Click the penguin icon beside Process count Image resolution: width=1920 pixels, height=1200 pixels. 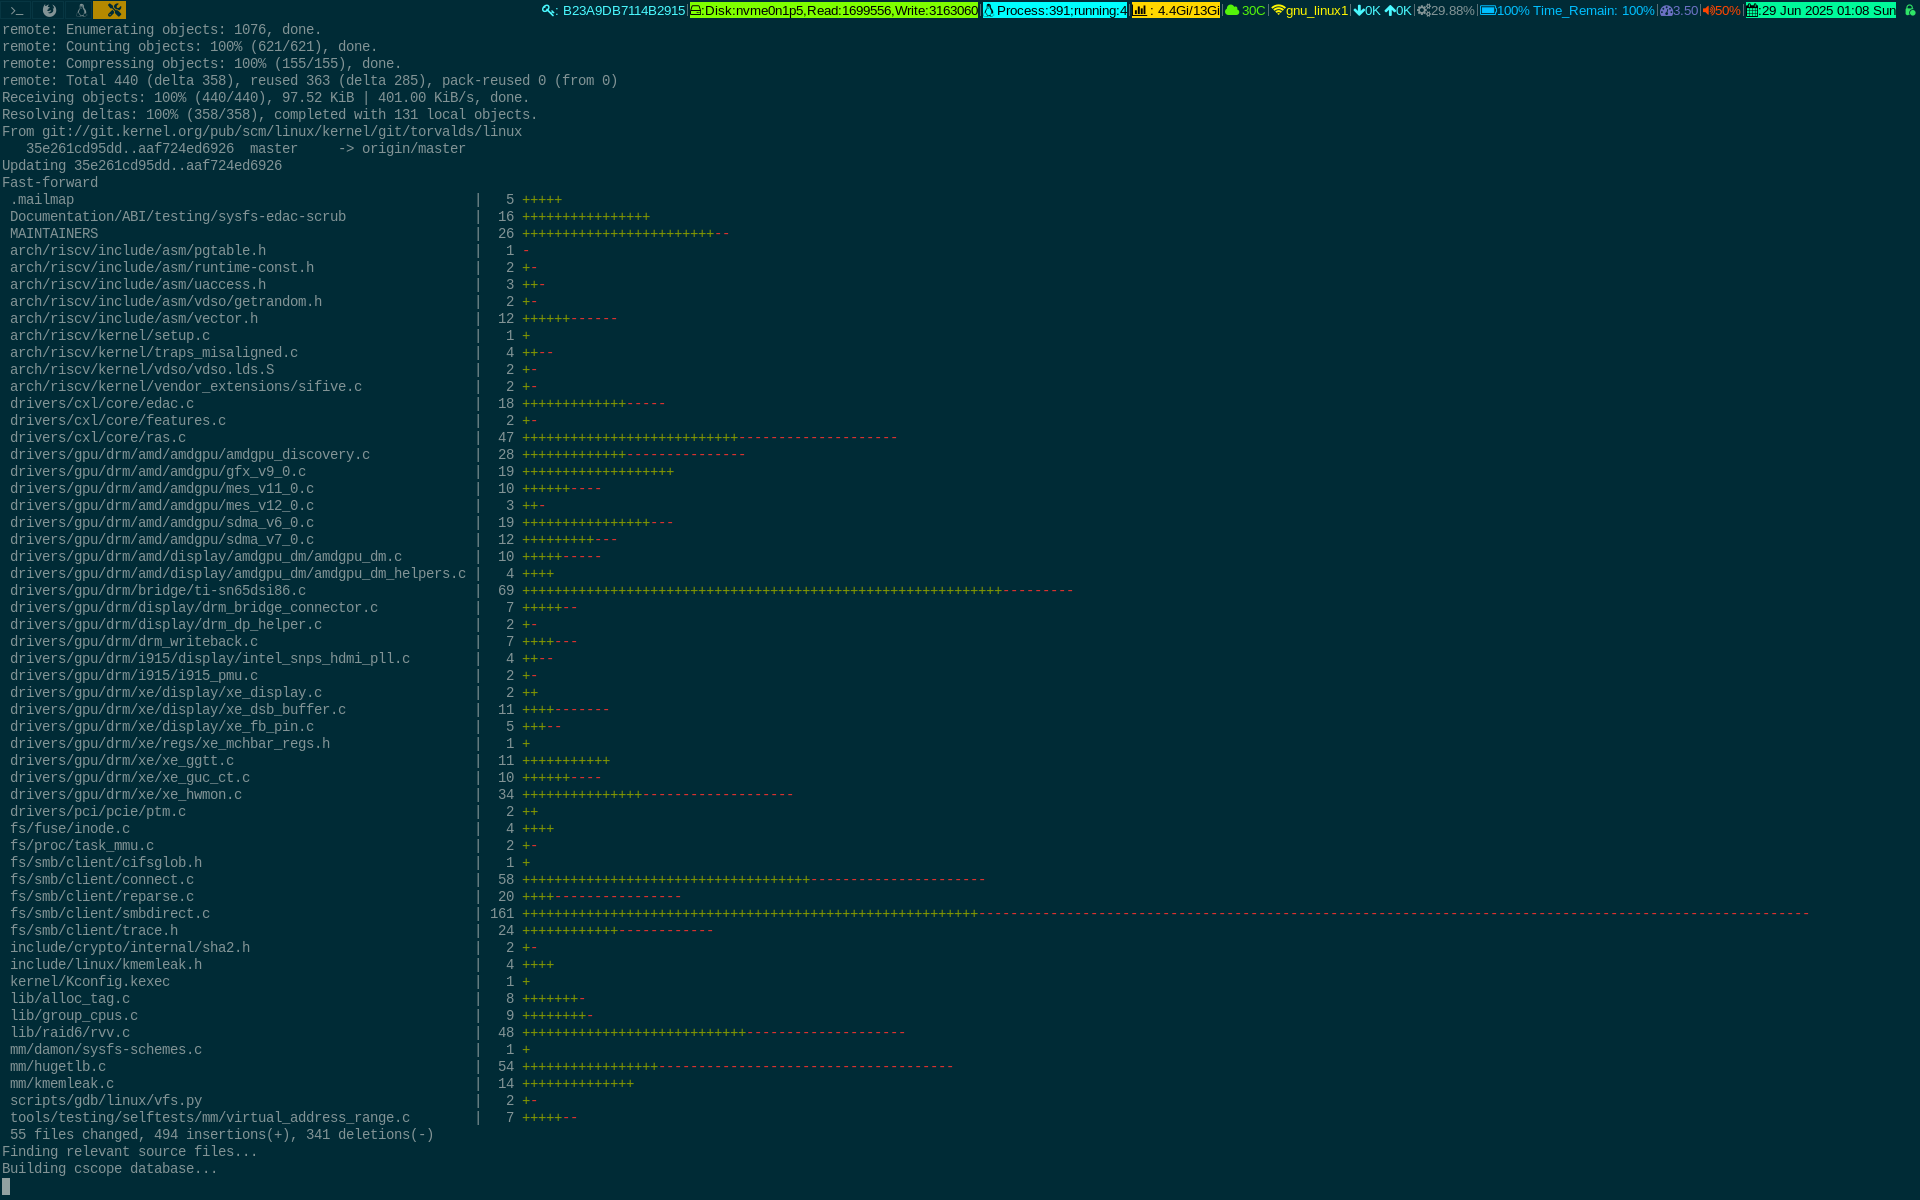pyautogui.click(x=989, y=10)
